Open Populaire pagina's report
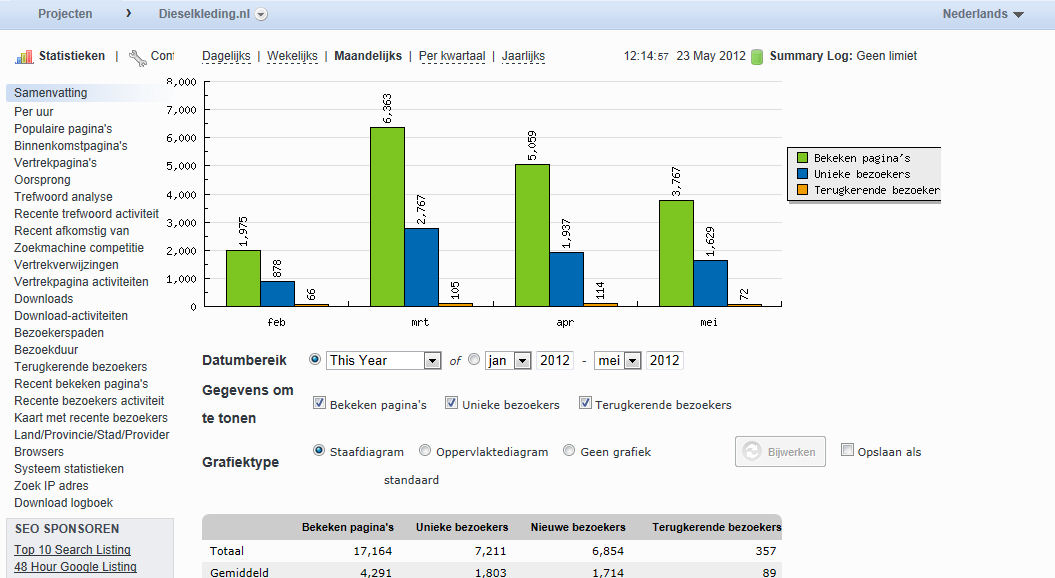This screenshot has width=1055, height=578. click(63, 129)
